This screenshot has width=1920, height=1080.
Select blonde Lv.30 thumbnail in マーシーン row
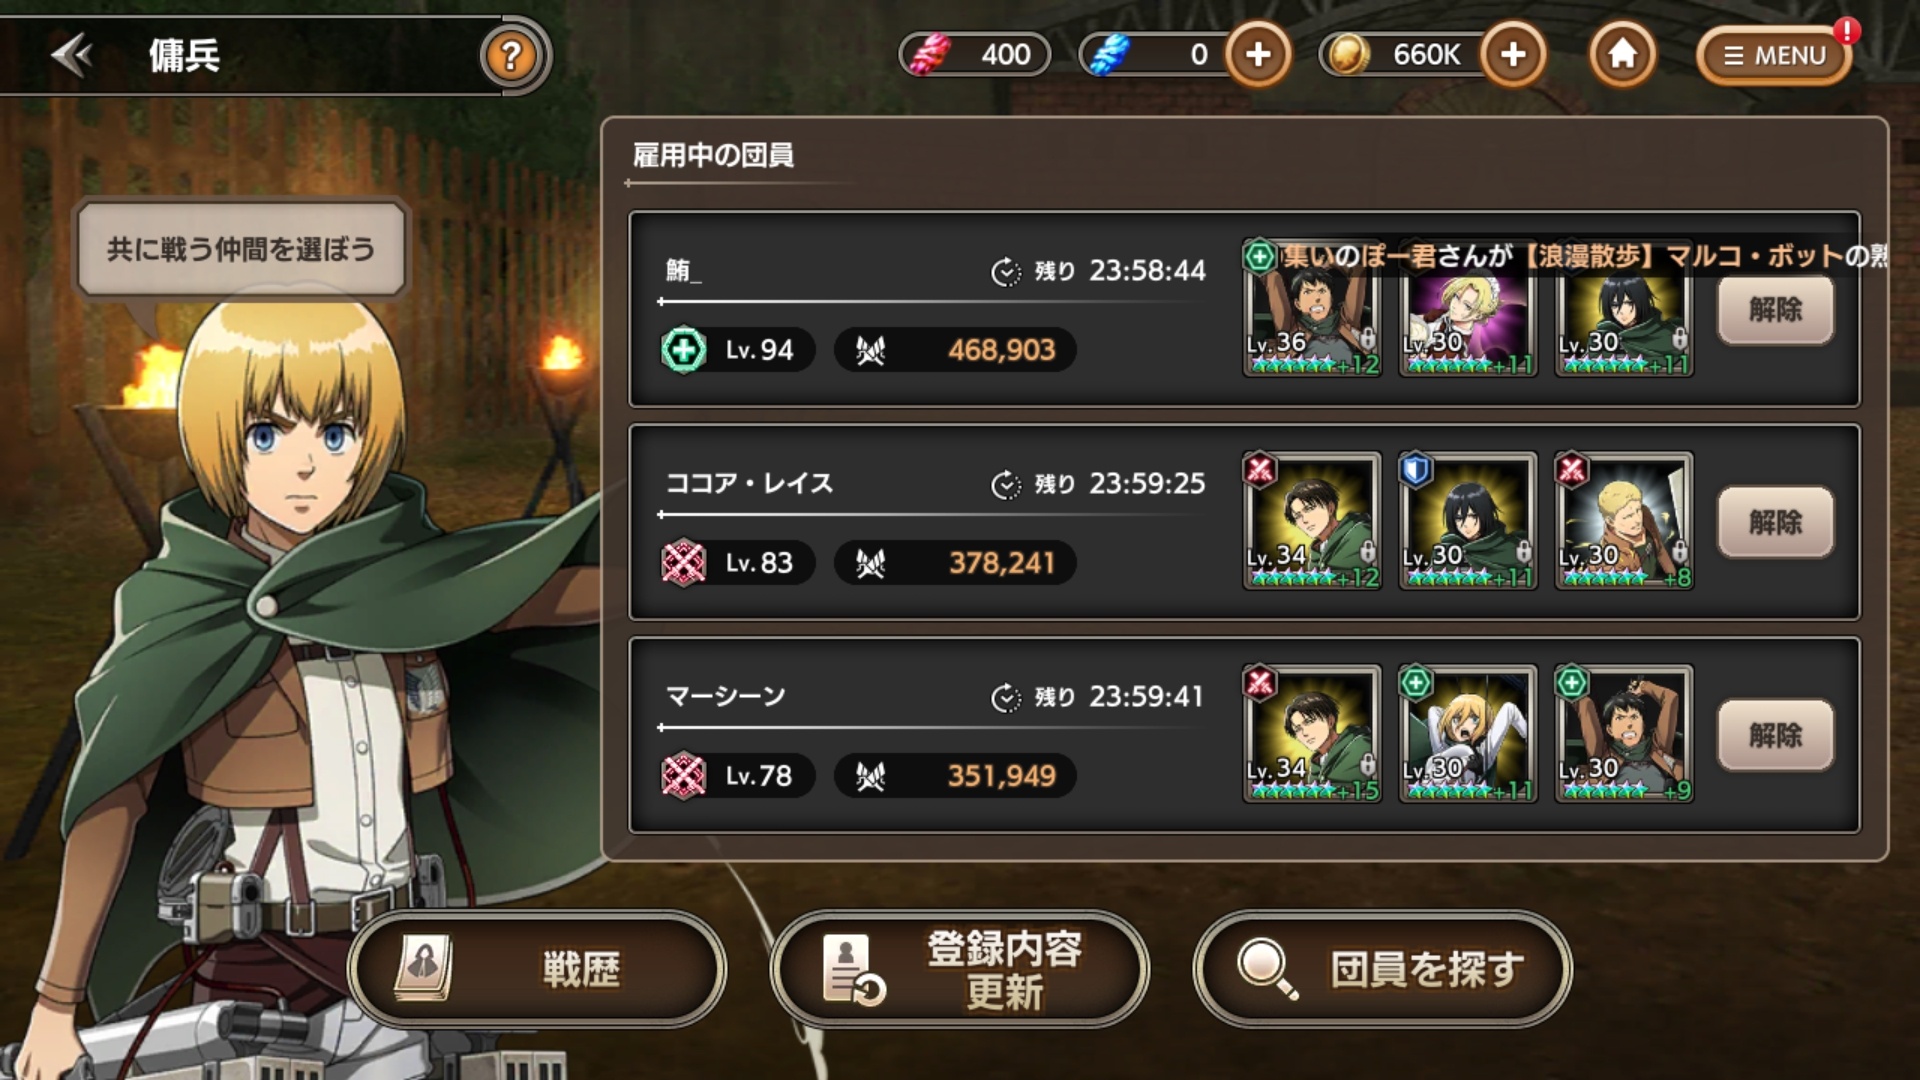pos(1468,734)
